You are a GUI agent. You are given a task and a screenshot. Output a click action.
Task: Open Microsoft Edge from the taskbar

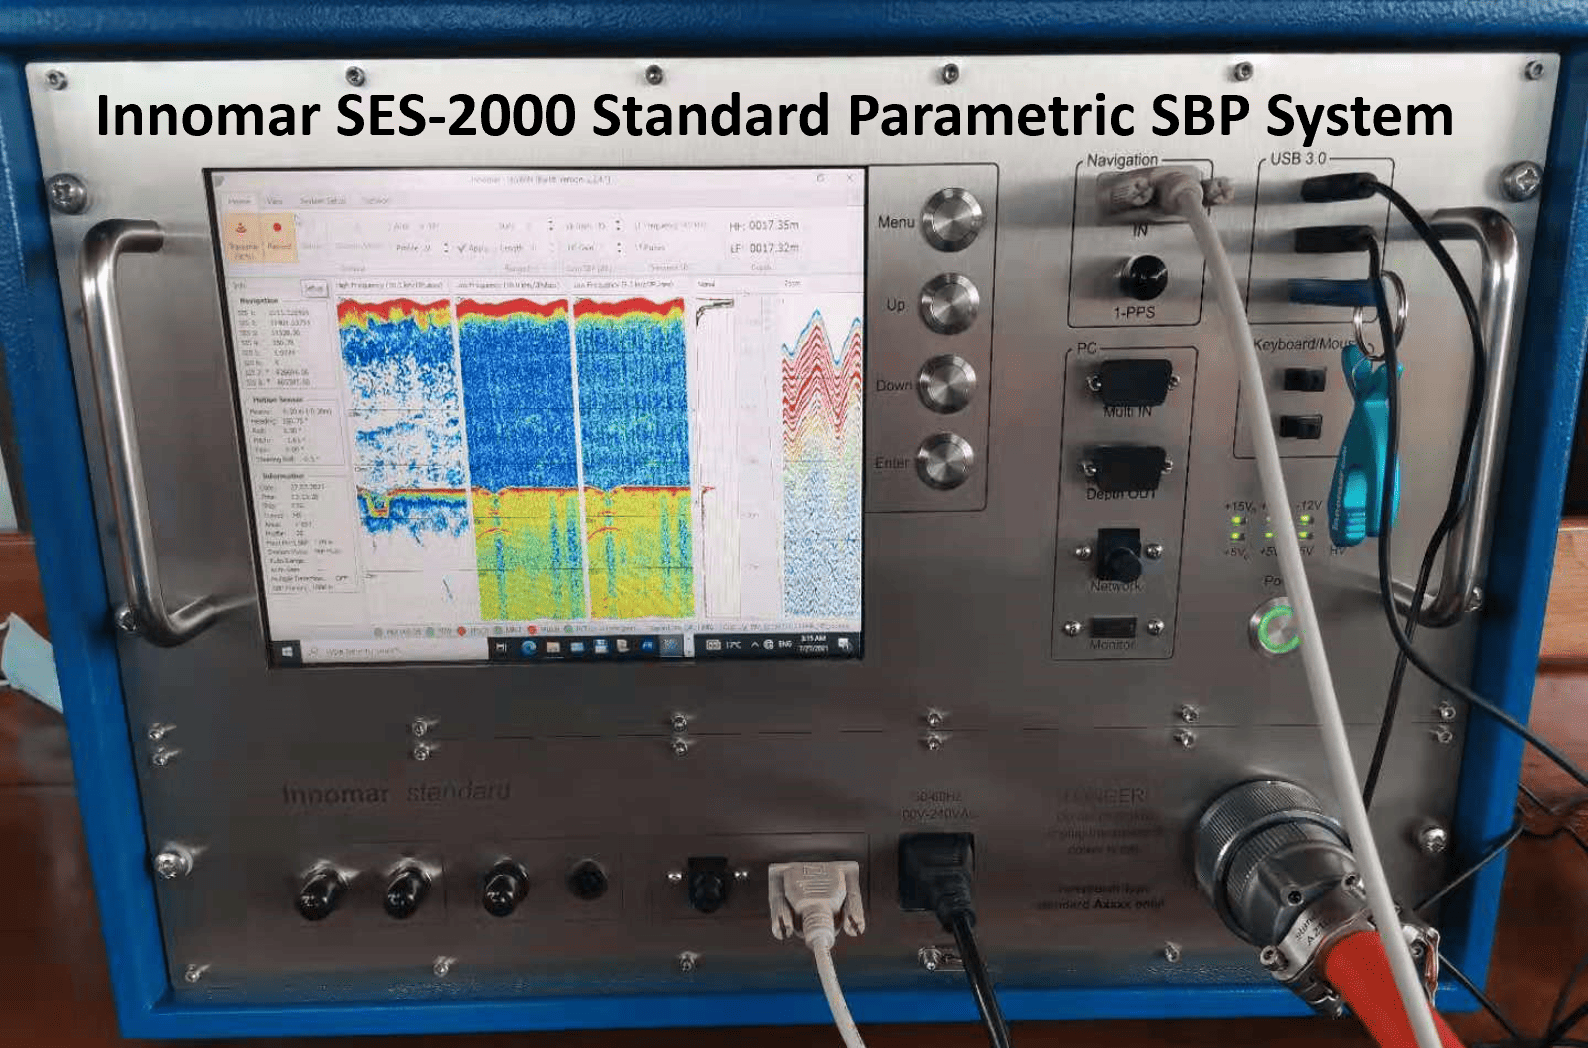coord(527,648)
